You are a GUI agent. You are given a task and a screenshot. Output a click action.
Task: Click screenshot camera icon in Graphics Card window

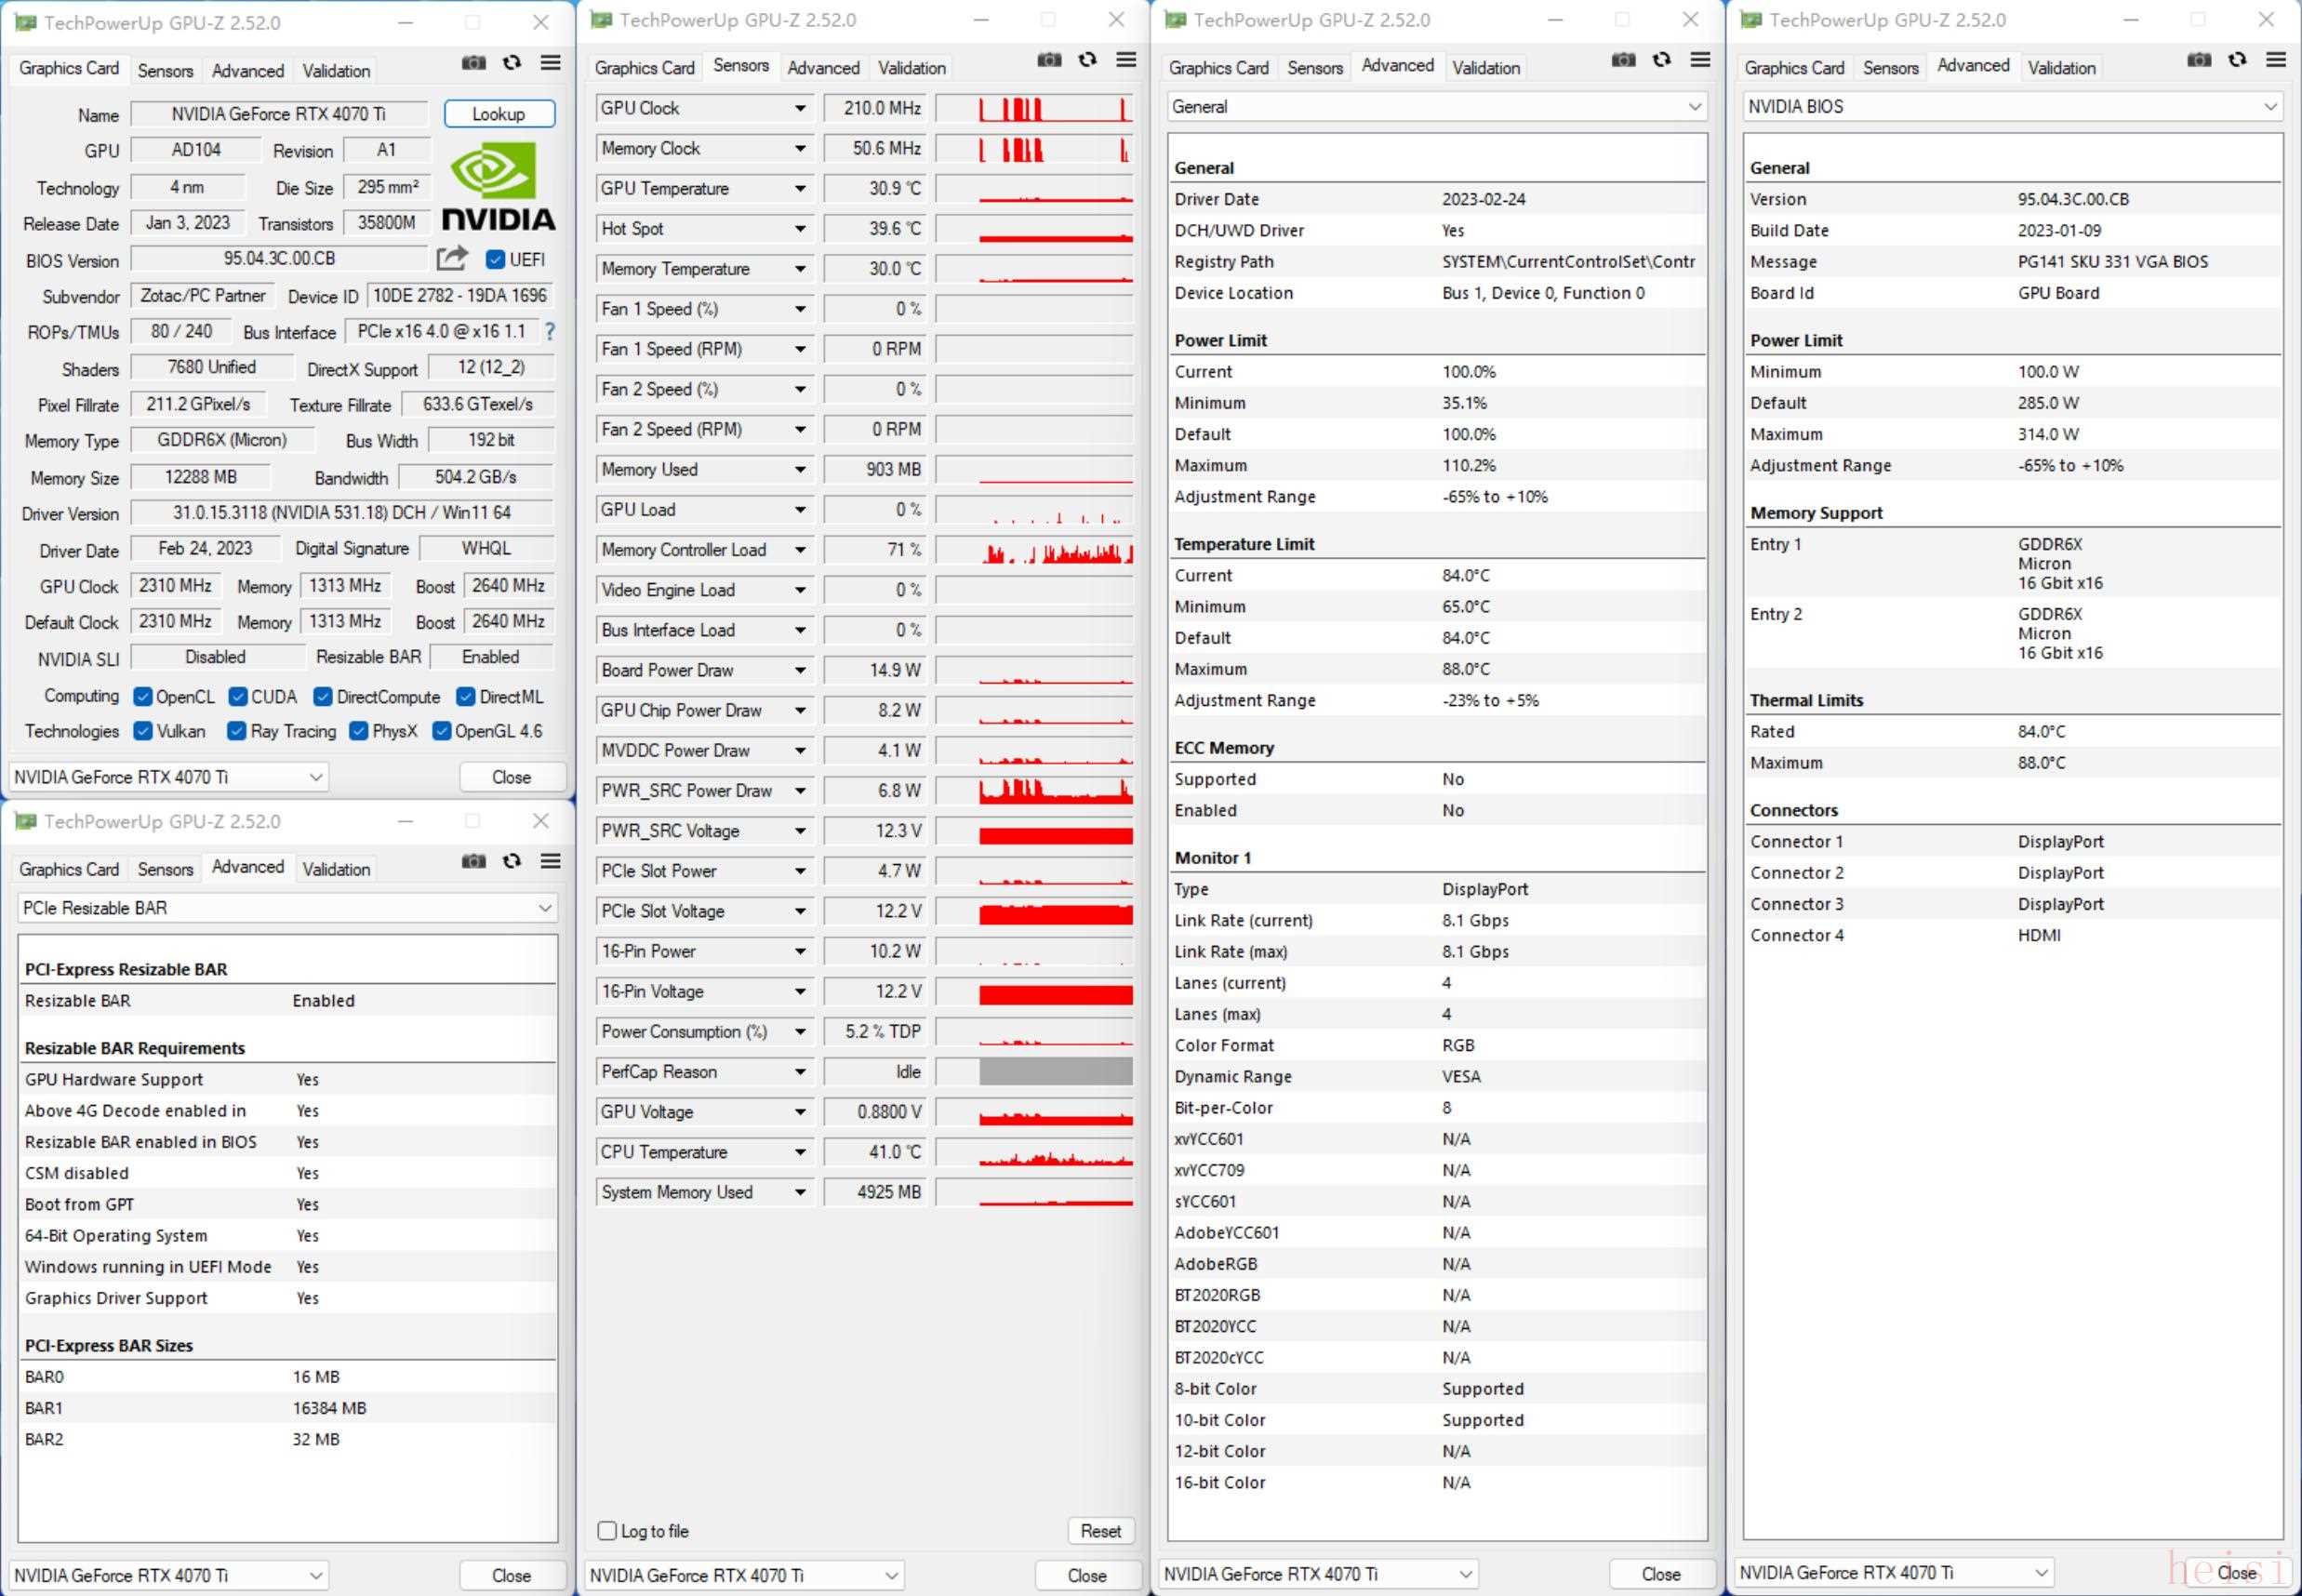point(474,63)
